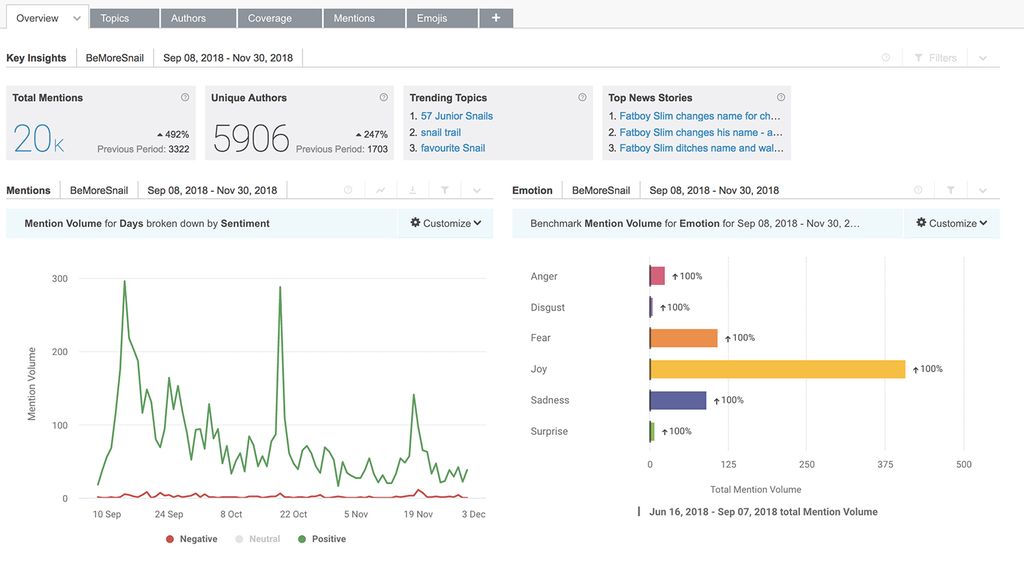Click the yellow Joy bar in chart

tap(777, 370)
